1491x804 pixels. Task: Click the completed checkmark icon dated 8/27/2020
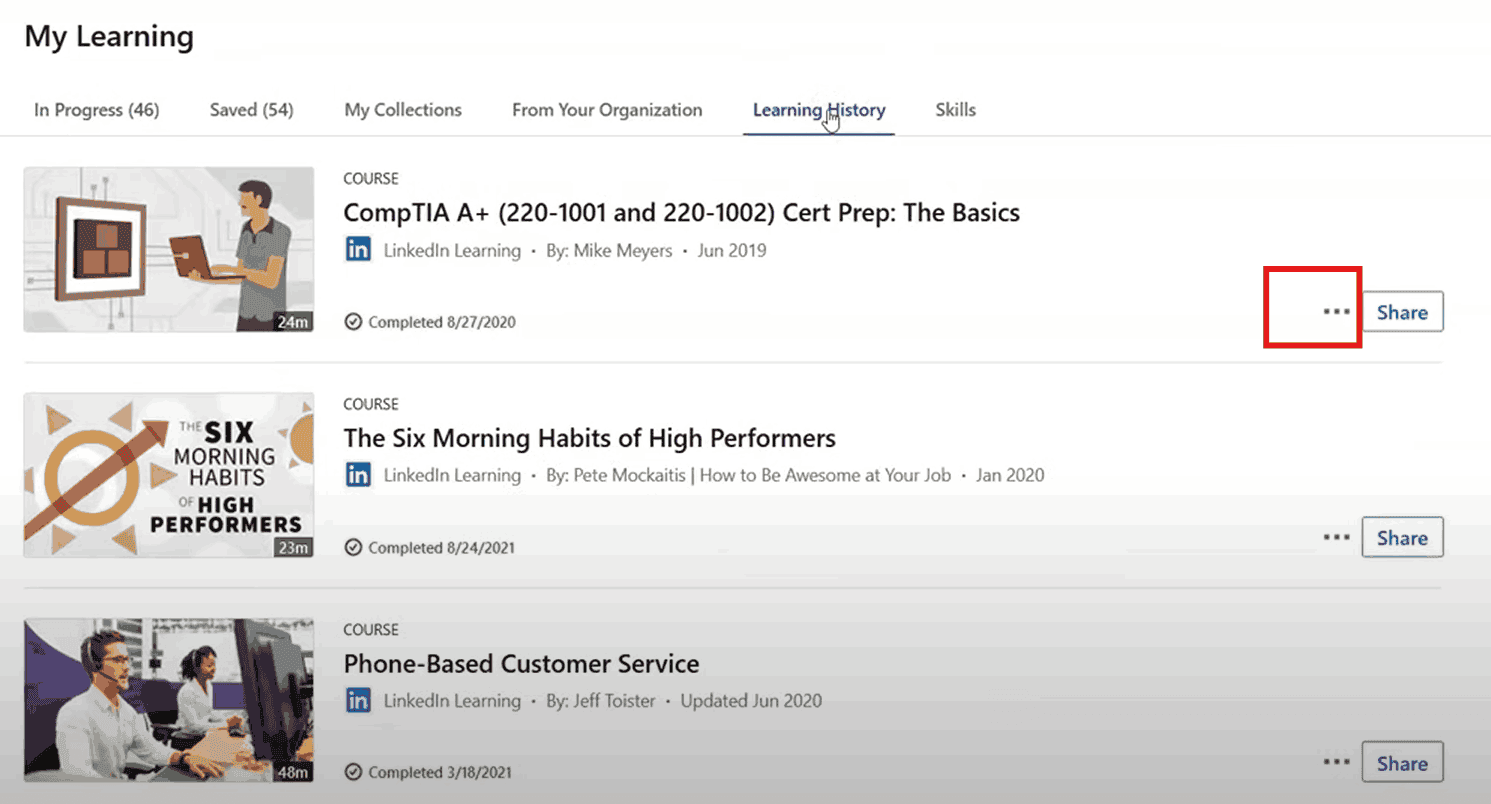click(352, 322)
